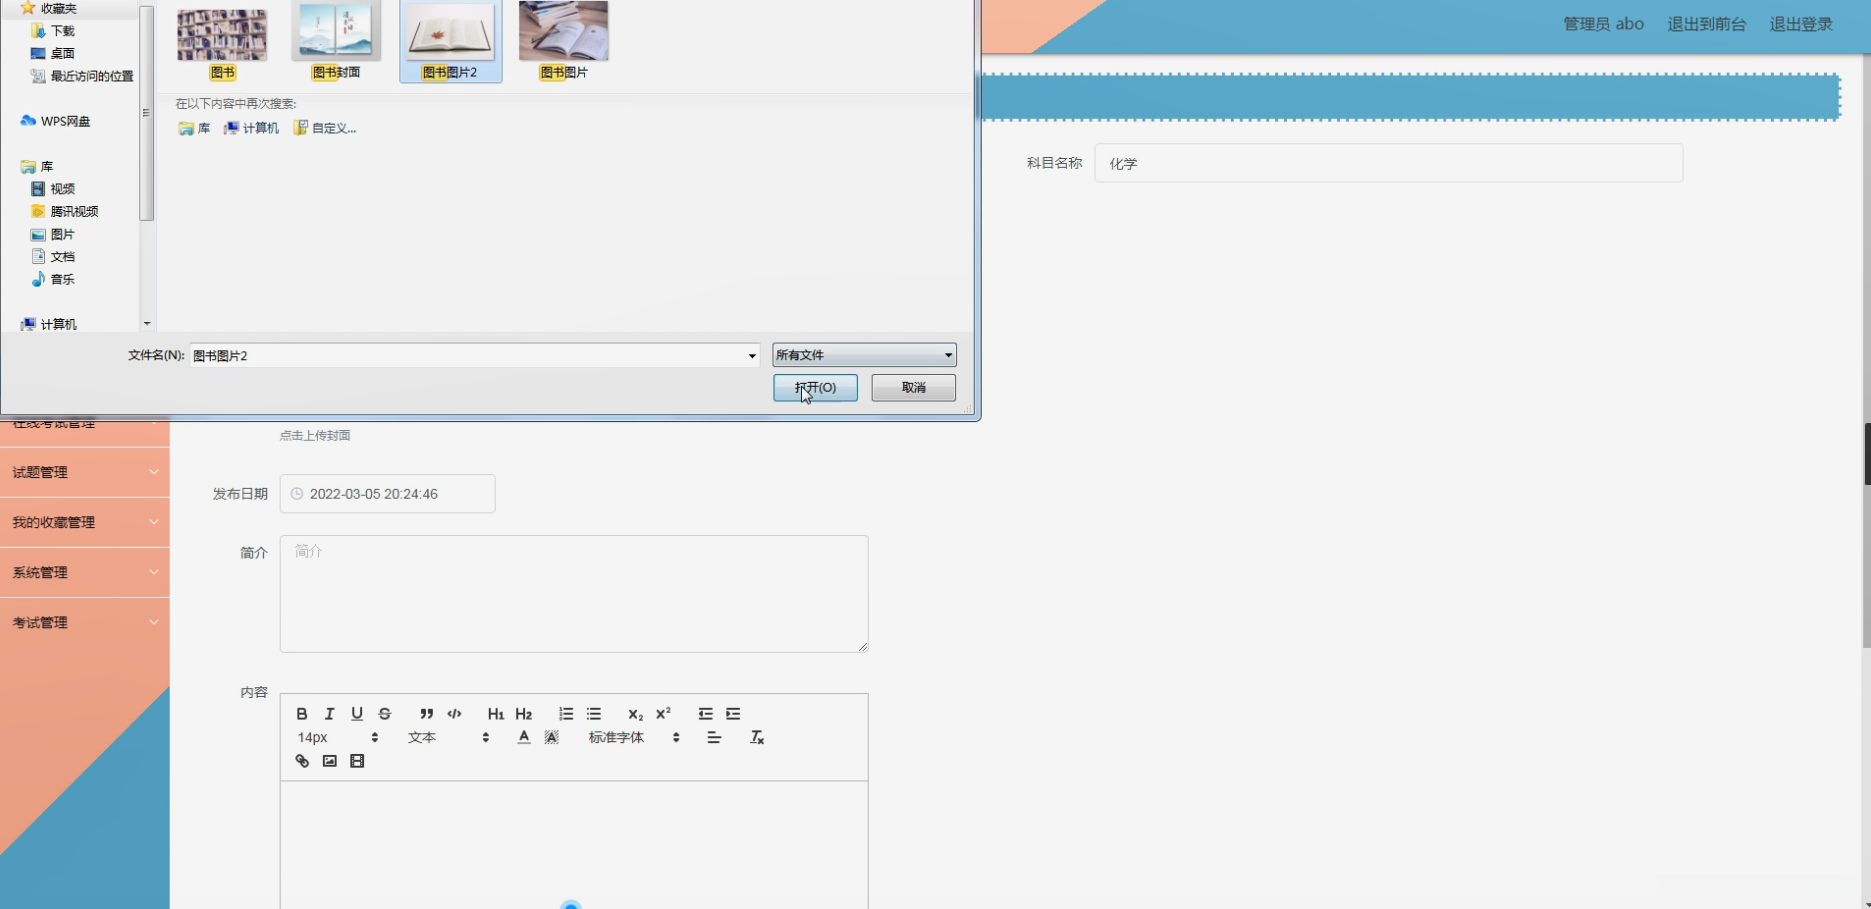The height and width of the screenshot is (909, 1871).
Task: Expand the 系统管理 sidebar menu
Action: point(85,572)
